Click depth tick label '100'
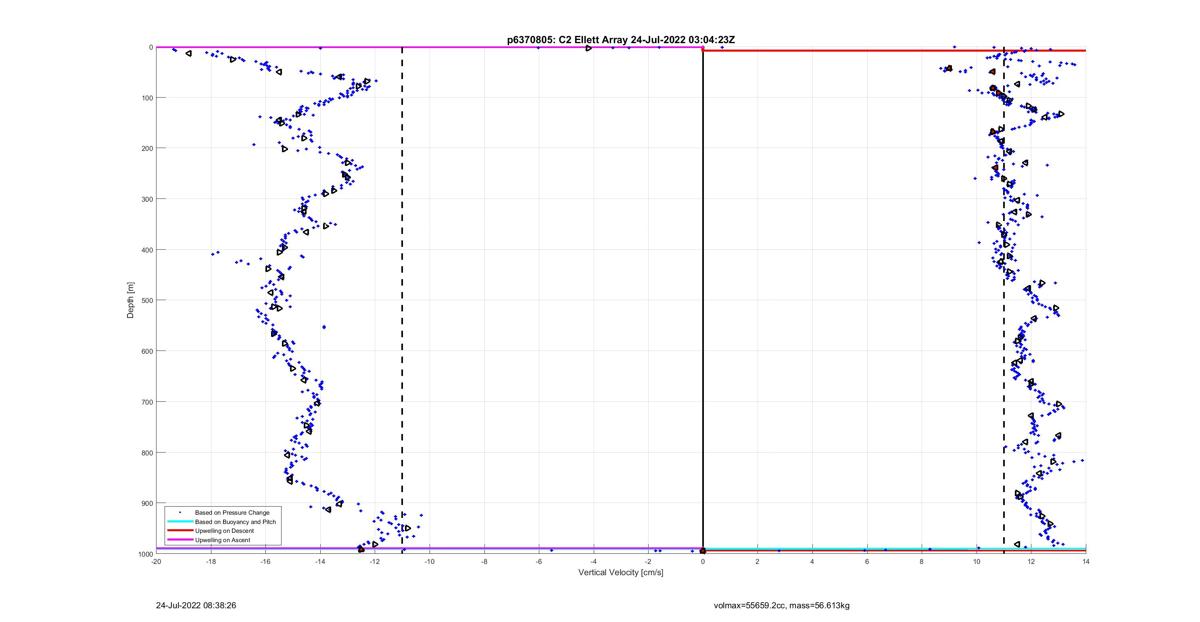Image resolution: width=1200 pixels, height=622 pixels. [146, 98]
